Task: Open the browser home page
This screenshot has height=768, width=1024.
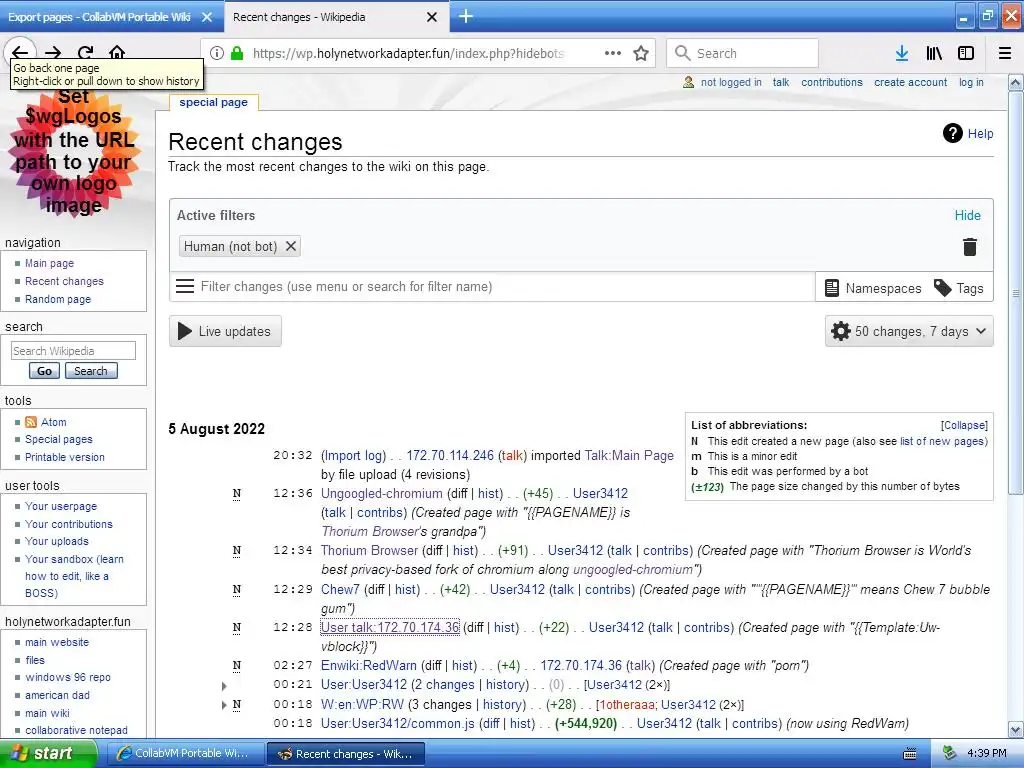Action: tap(117, 53)
